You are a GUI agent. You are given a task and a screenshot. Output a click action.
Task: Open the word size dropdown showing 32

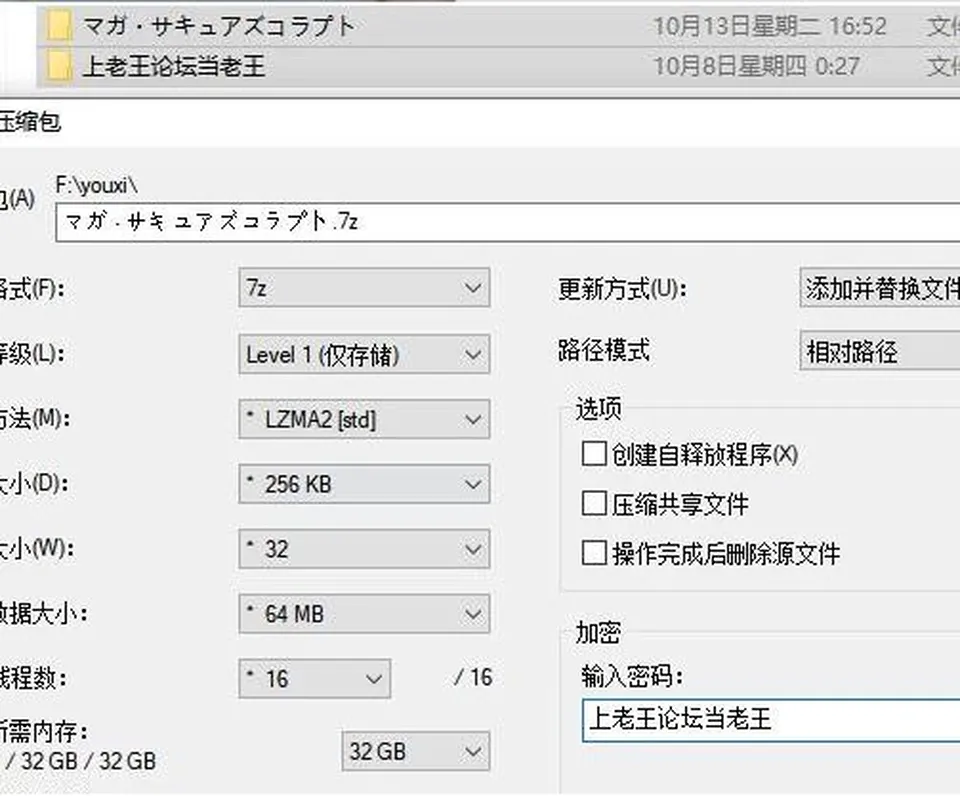tap(364, 549)
